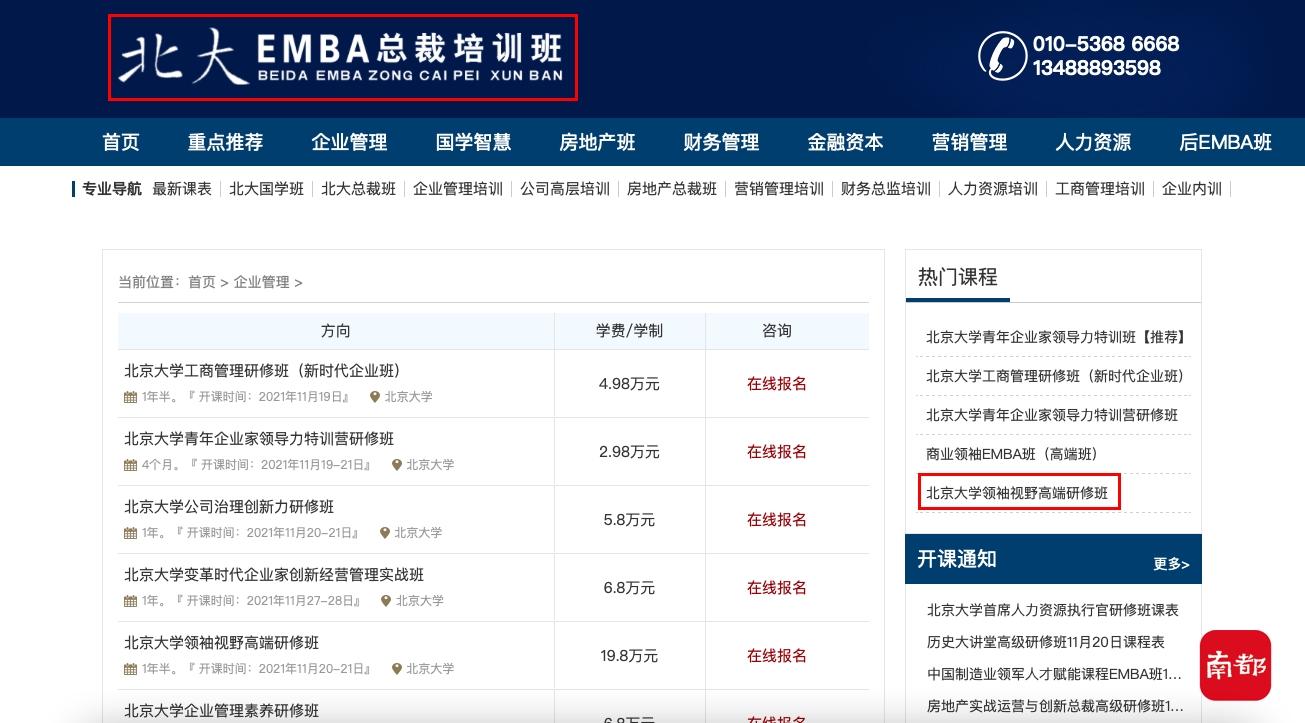This screenshot has height=723, width=1305.
Task: Open 北京大学公司治理创新力研修班 course
Action: point(229,507)
